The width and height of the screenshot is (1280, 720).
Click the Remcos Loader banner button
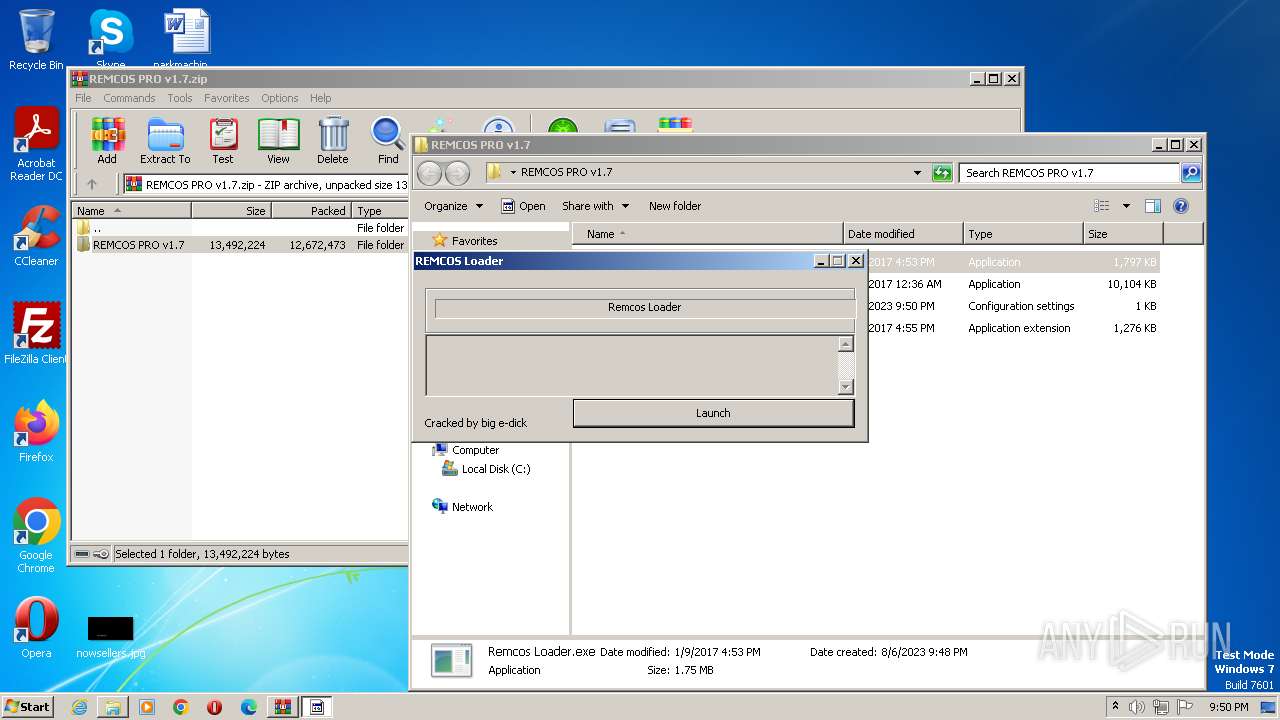tap(644, 307)
